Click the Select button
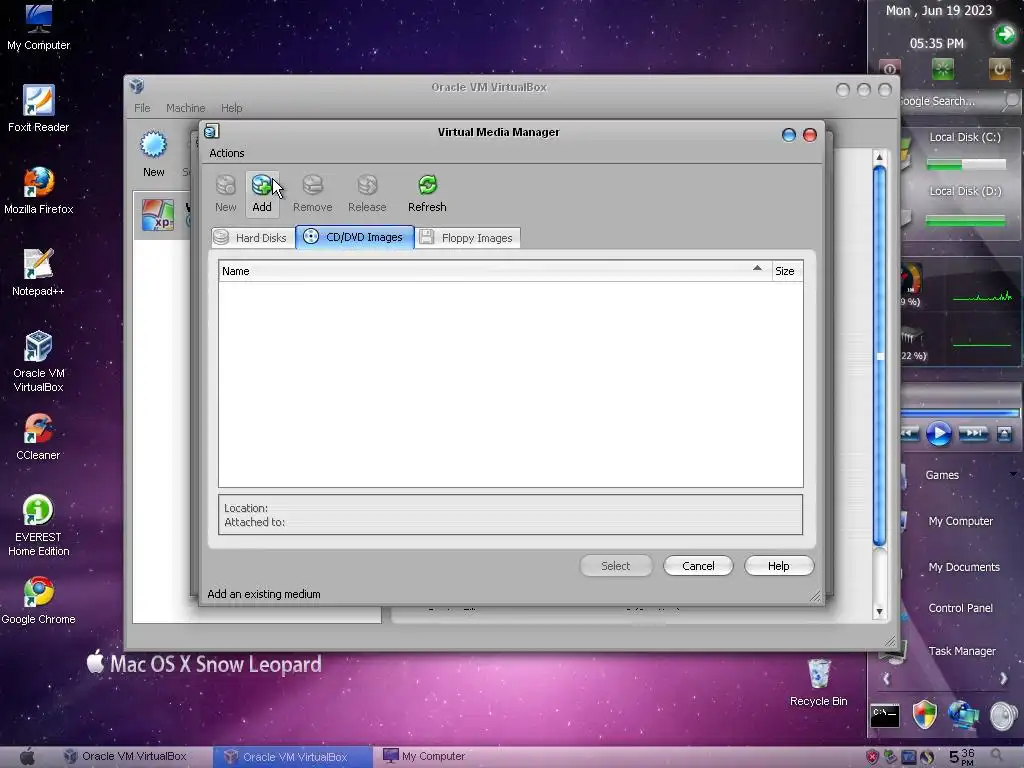The image size is (1024, 768). click(615, 566)
